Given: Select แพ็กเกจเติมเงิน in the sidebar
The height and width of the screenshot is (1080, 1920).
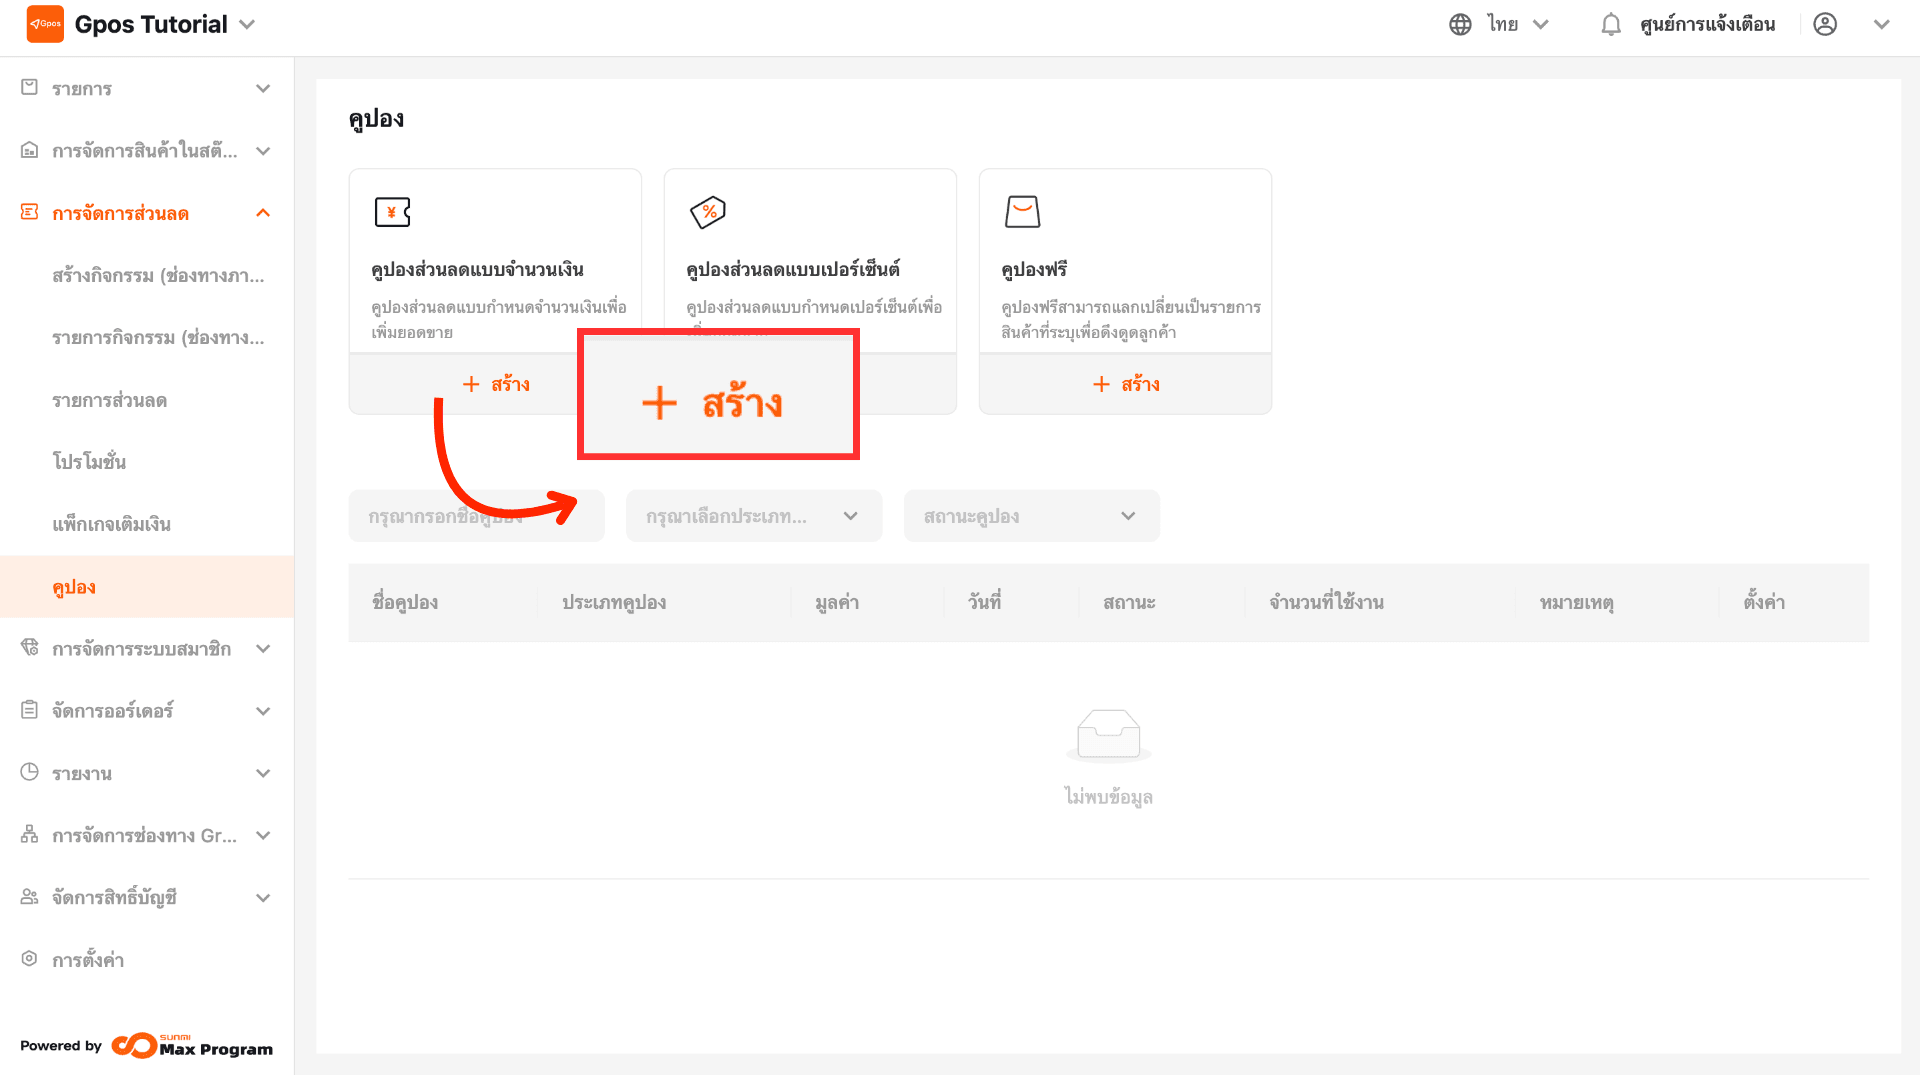Looking at the screenshot, I should coord(111,524).
